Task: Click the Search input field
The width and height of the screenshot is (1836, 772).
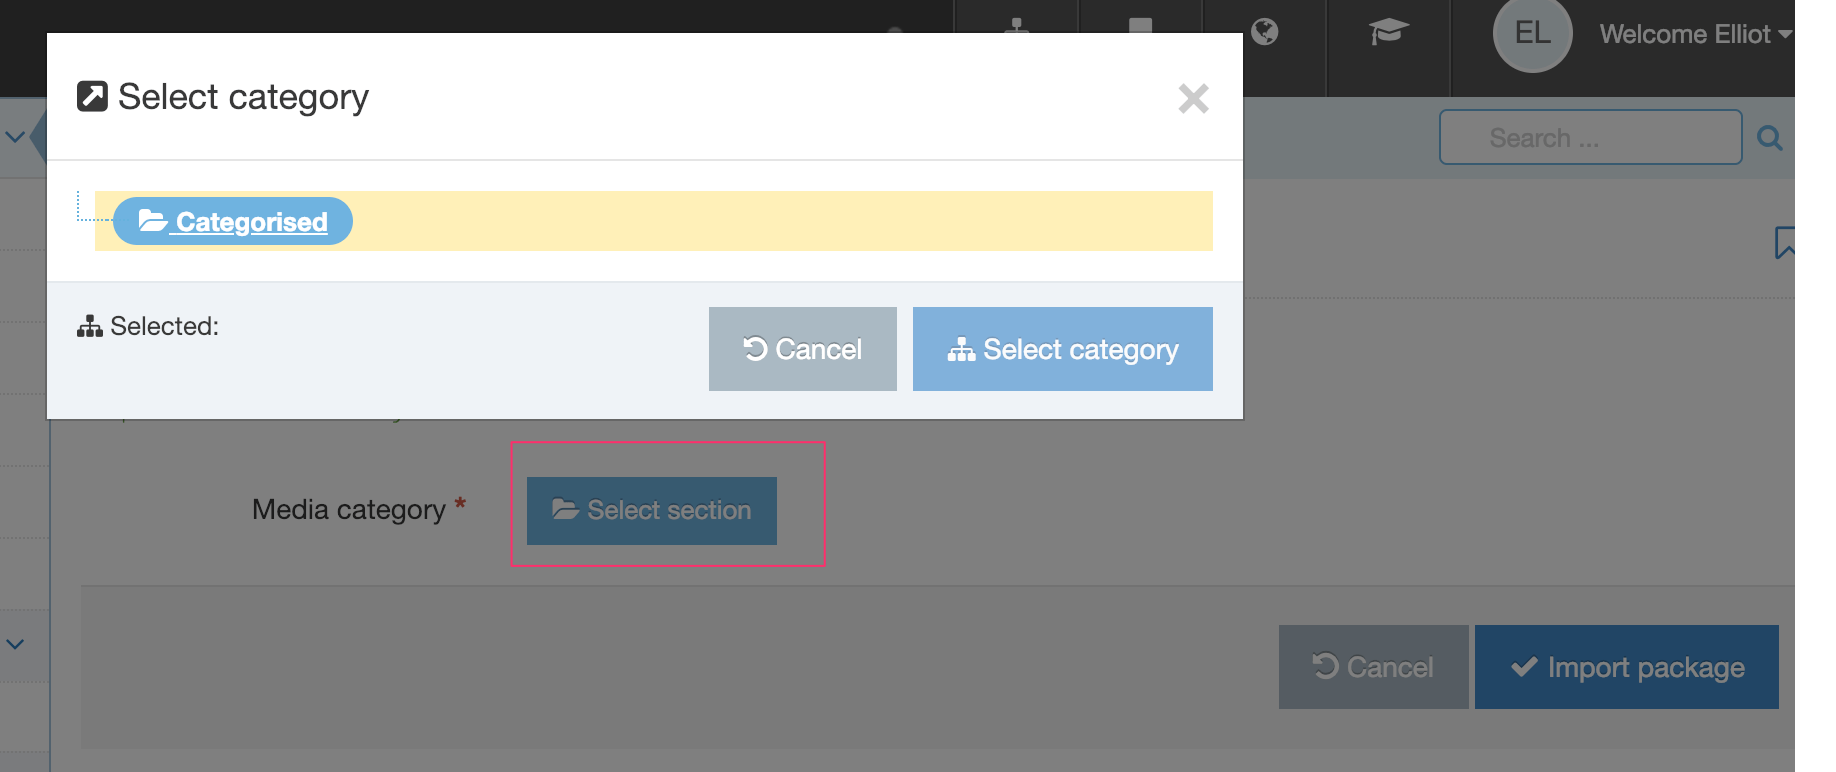Action: point(1589,138)
